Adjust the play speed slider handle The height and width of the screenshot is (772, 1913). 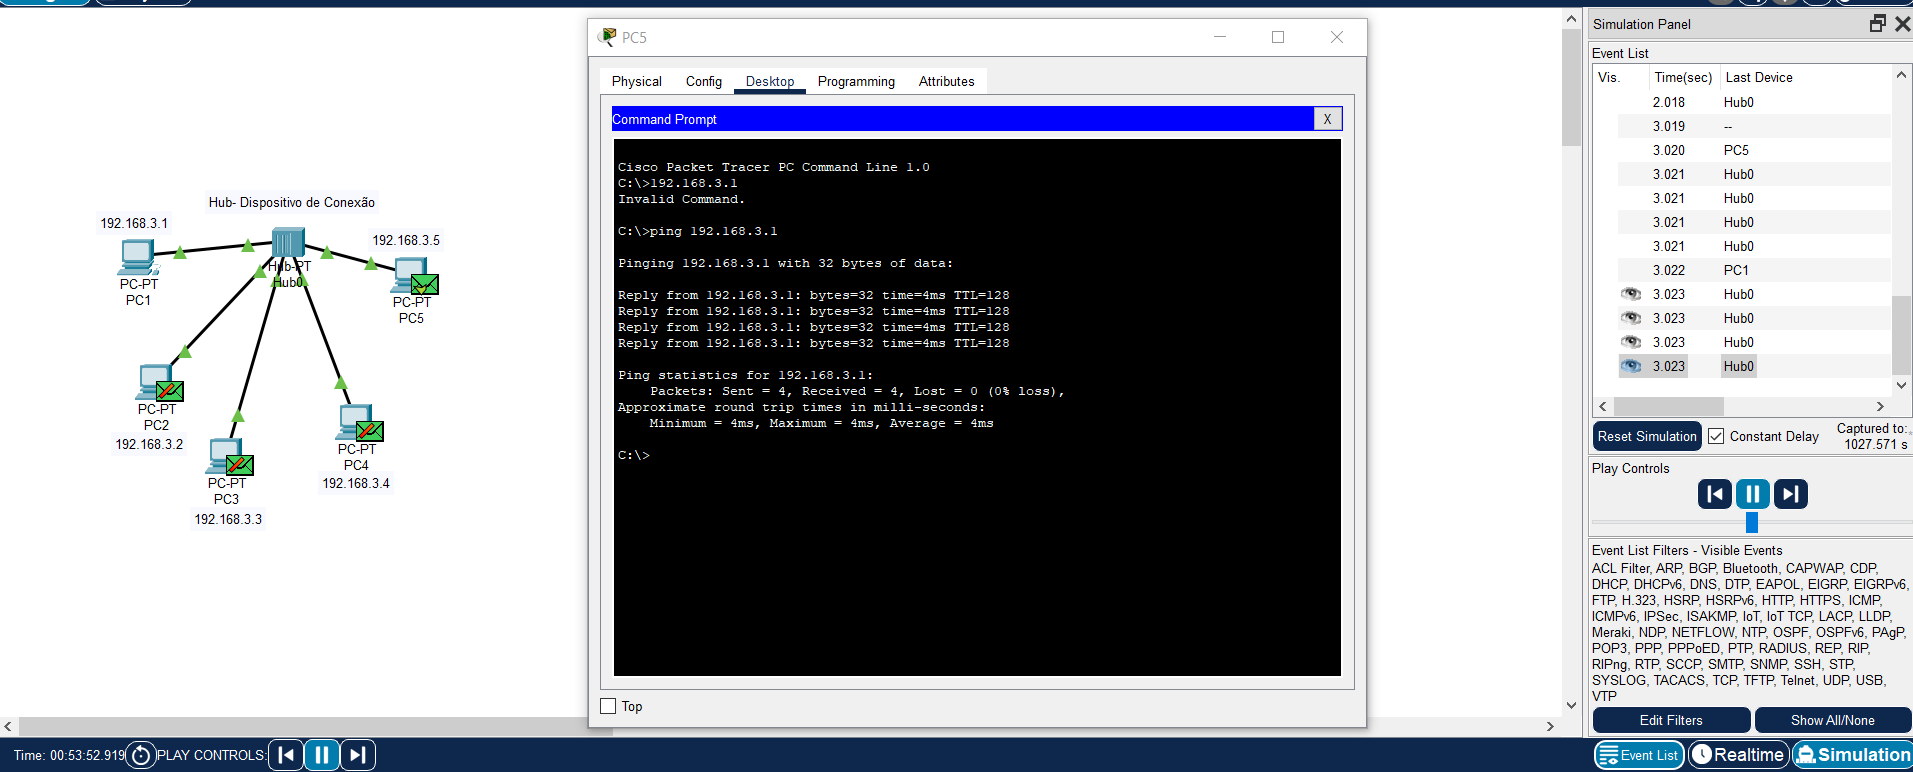[1752, 522]
